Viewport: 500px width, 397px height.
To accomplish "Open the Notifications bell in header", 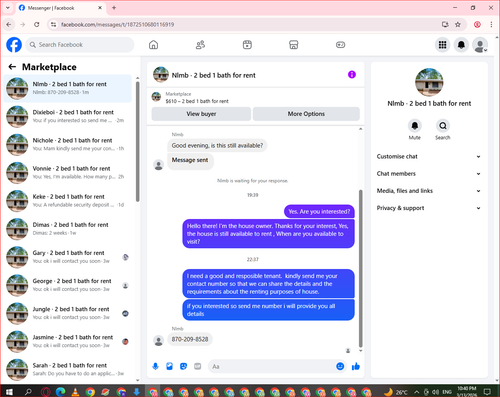I will point(461,45).
